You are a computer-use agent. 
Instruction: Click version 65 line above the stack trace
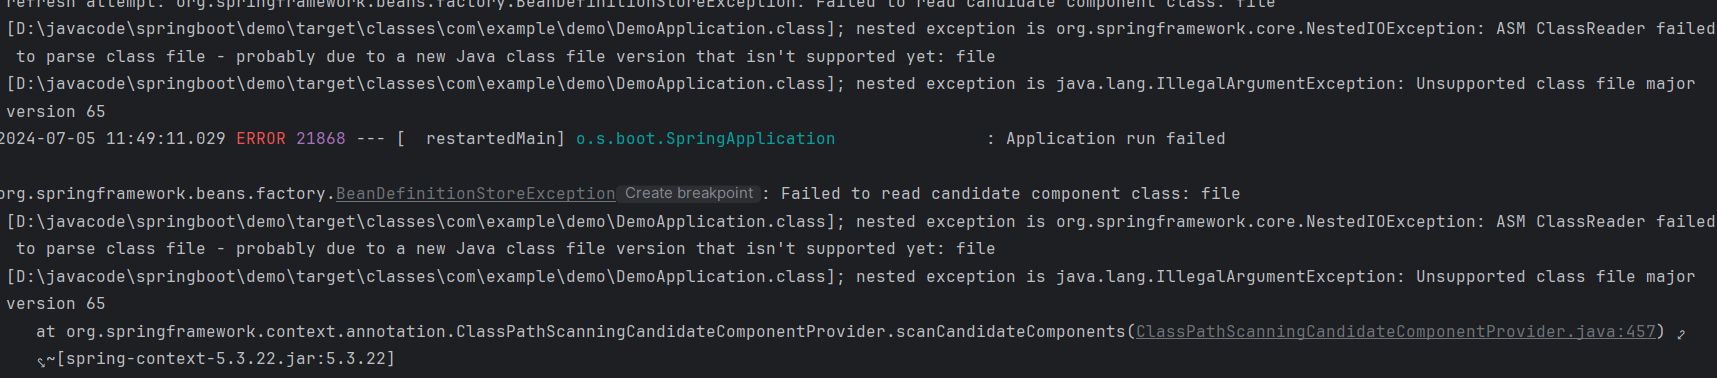point(56,304)
